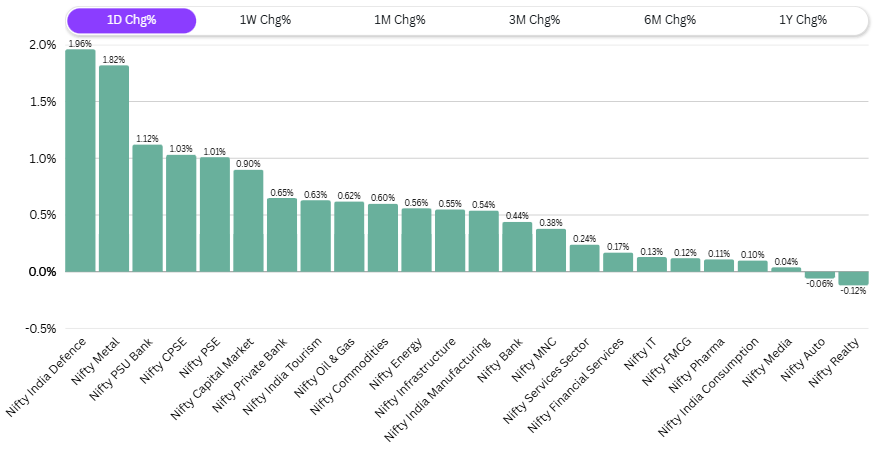
Task: Switch to the 1W Chg% tab
Action: 265,20
